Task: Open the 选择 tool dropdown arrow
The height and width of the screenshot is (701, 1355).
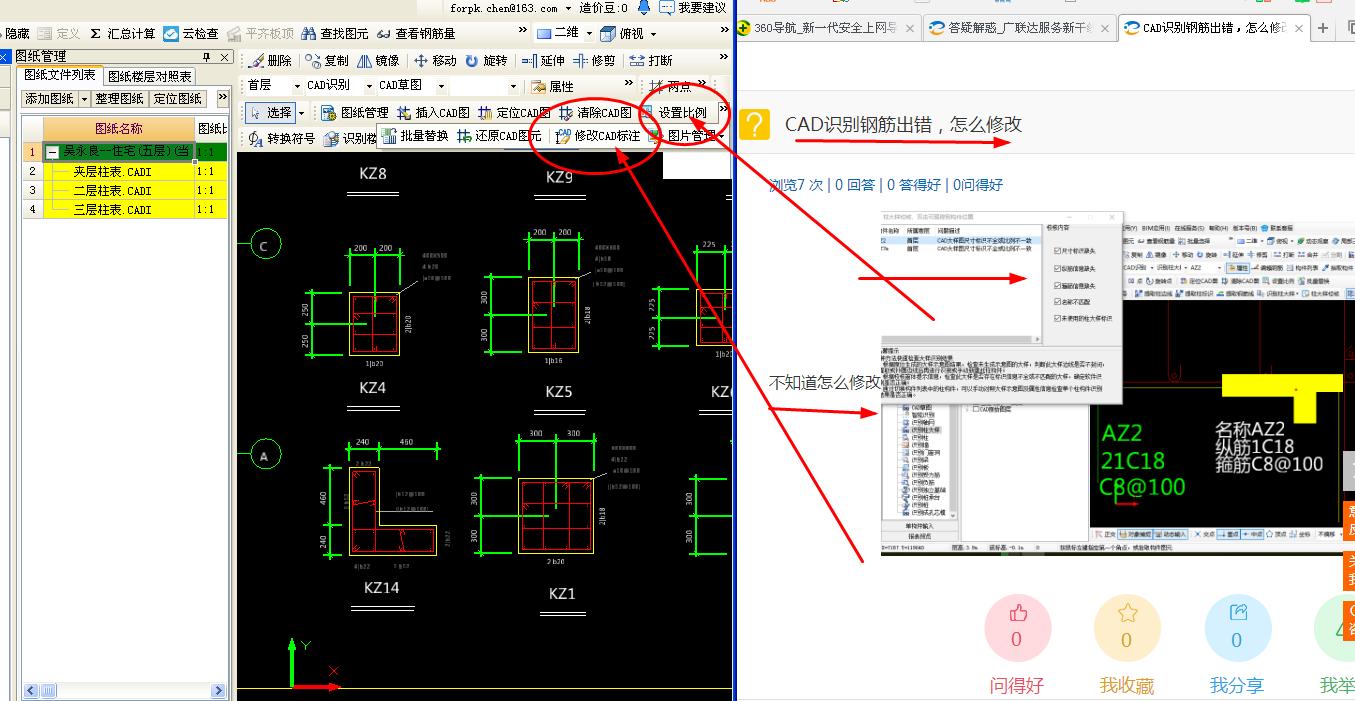Action: [x=302, y=113]
